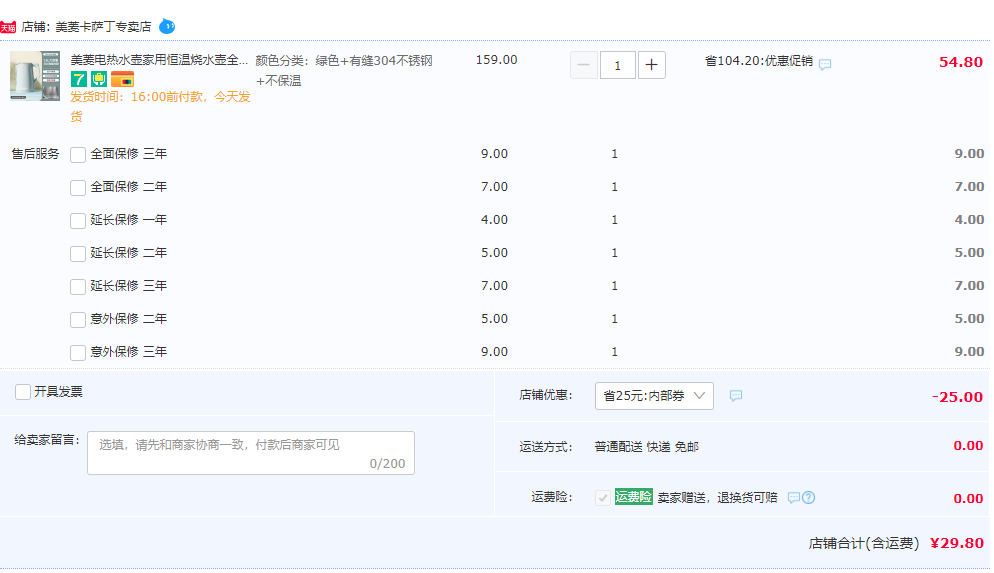Image resolution: width=994 pixels, height=573 pixels.
Task: Click the 店铺合计(含运费) label
Action: coord(864,543)
